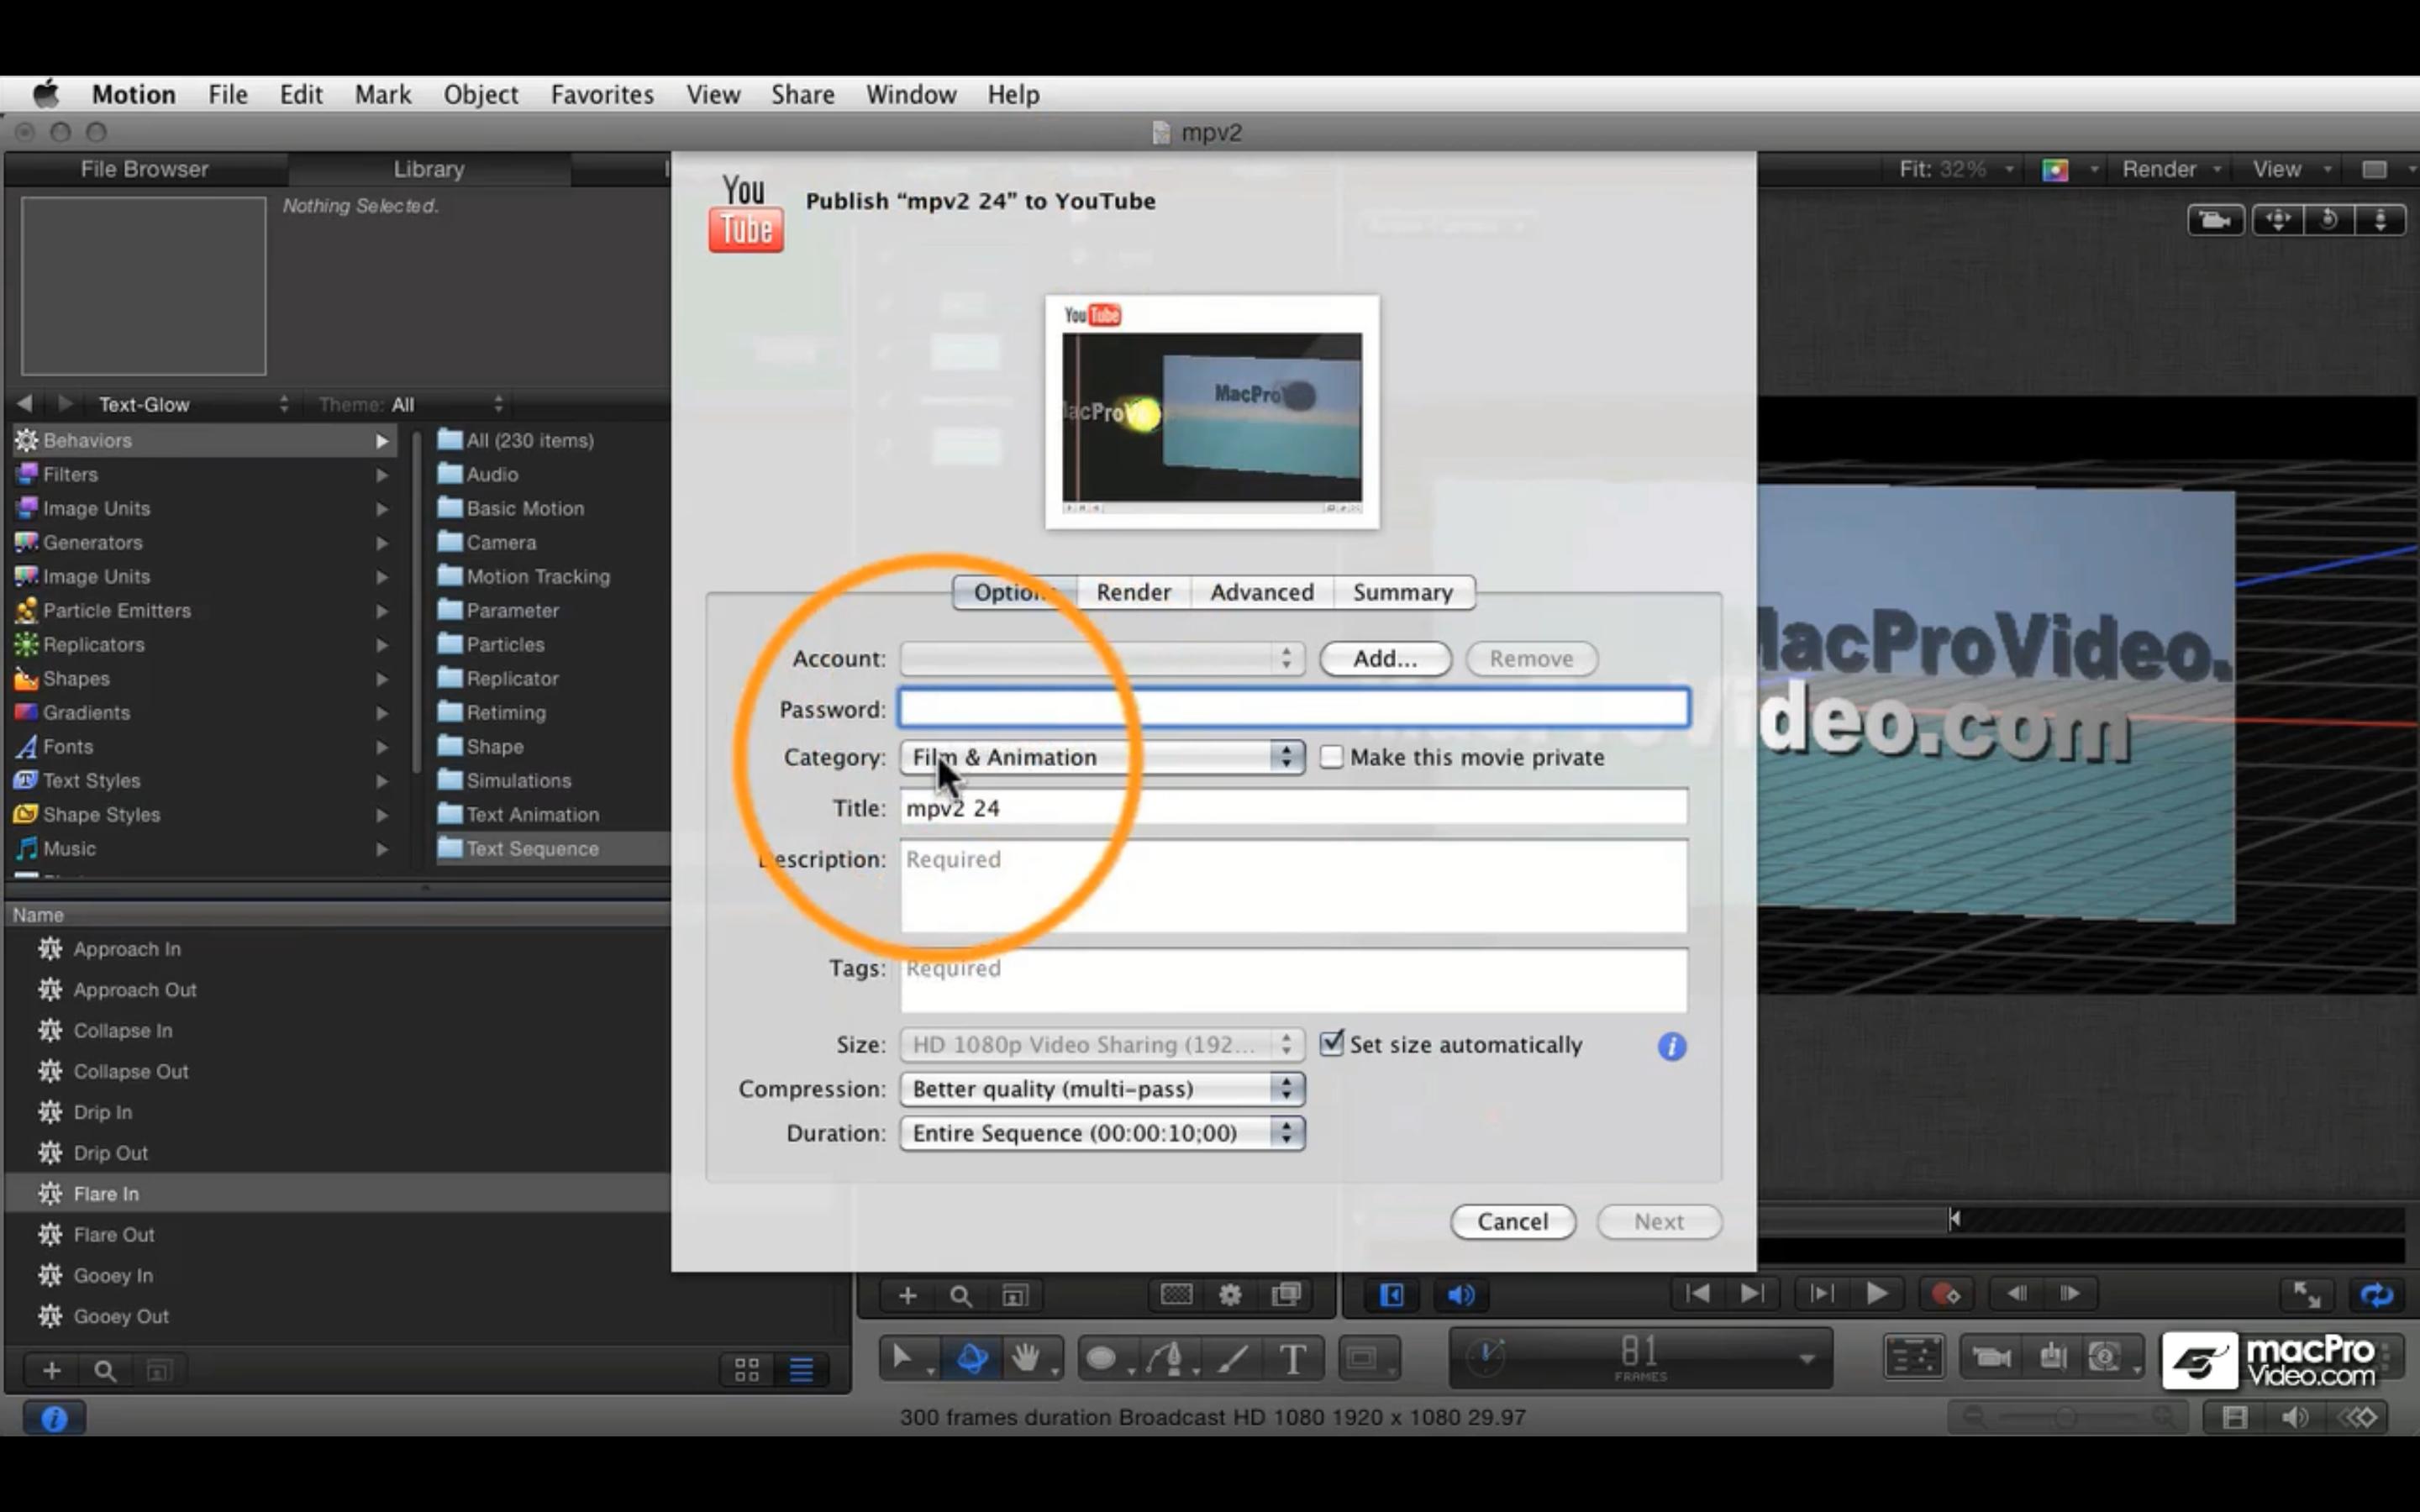
Task: Open the Window menu
Action: 911,94
